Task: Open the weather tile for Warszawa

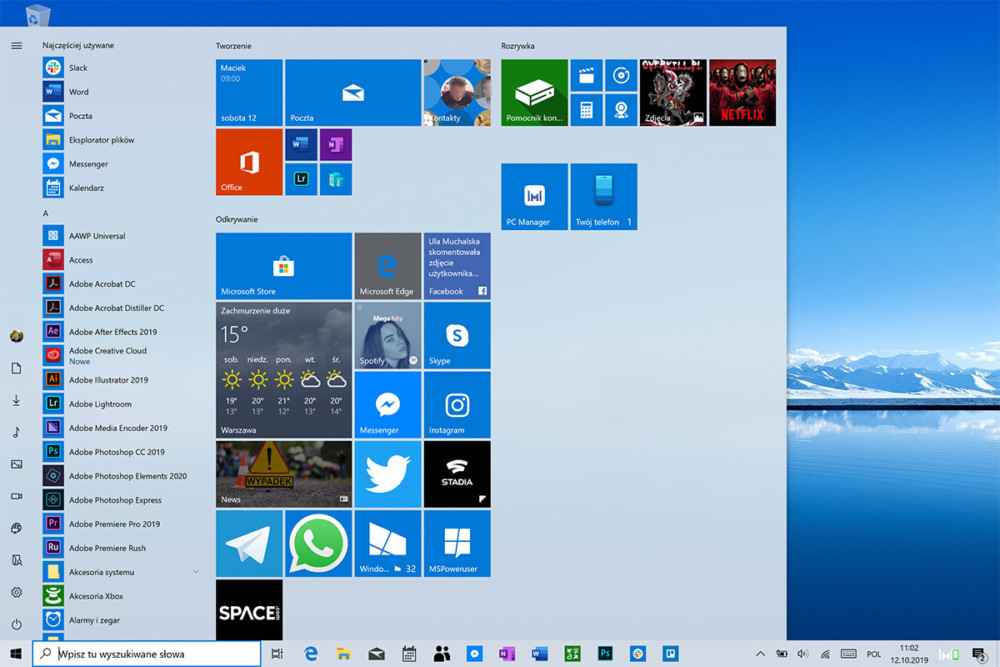Action: tap(284, 370)
